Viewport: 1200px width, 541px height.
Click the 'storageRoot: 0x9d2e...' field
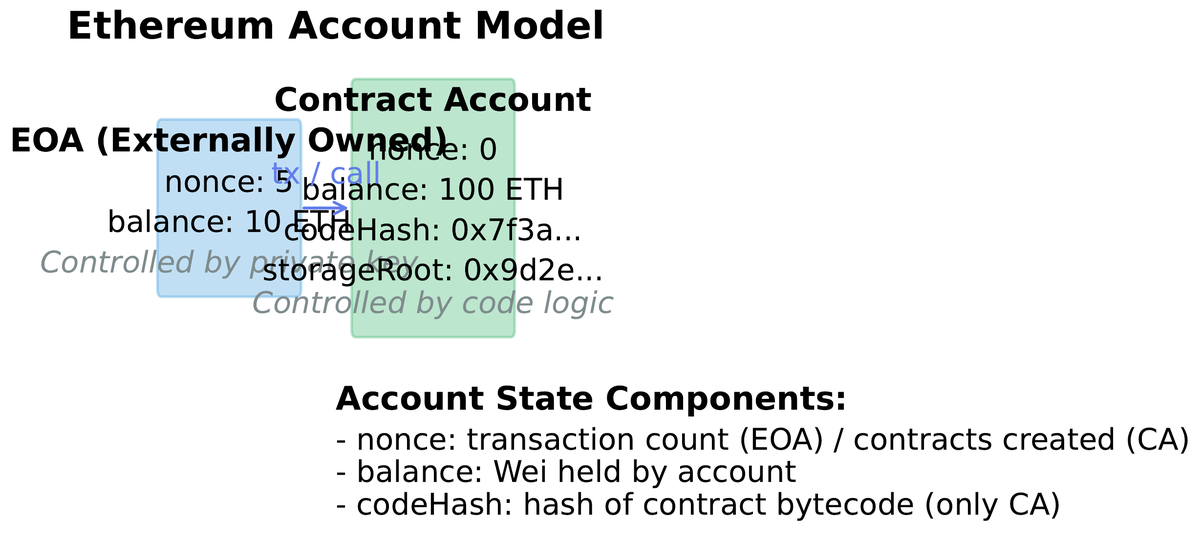pos(432,271)
